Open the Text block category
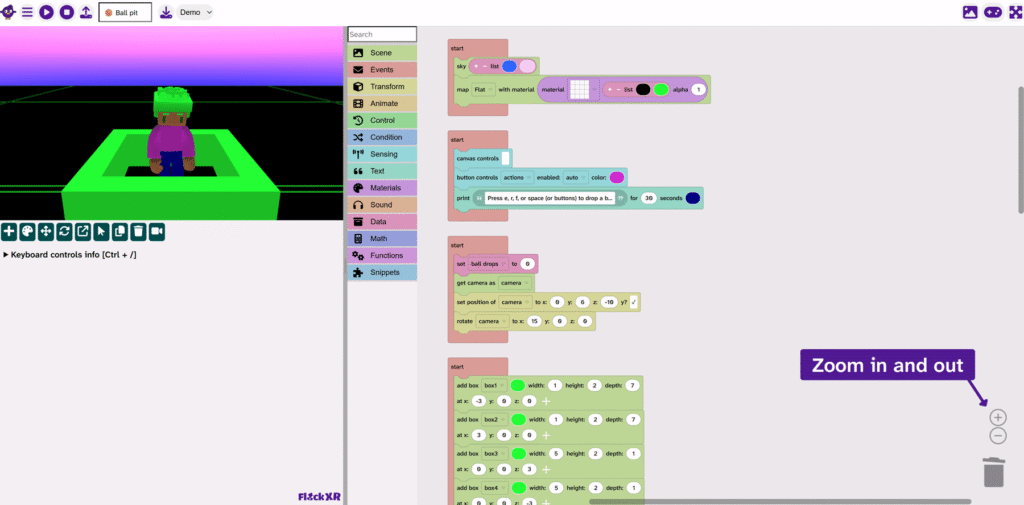This screenshot has width=1024, height=505. coord(382,171)
